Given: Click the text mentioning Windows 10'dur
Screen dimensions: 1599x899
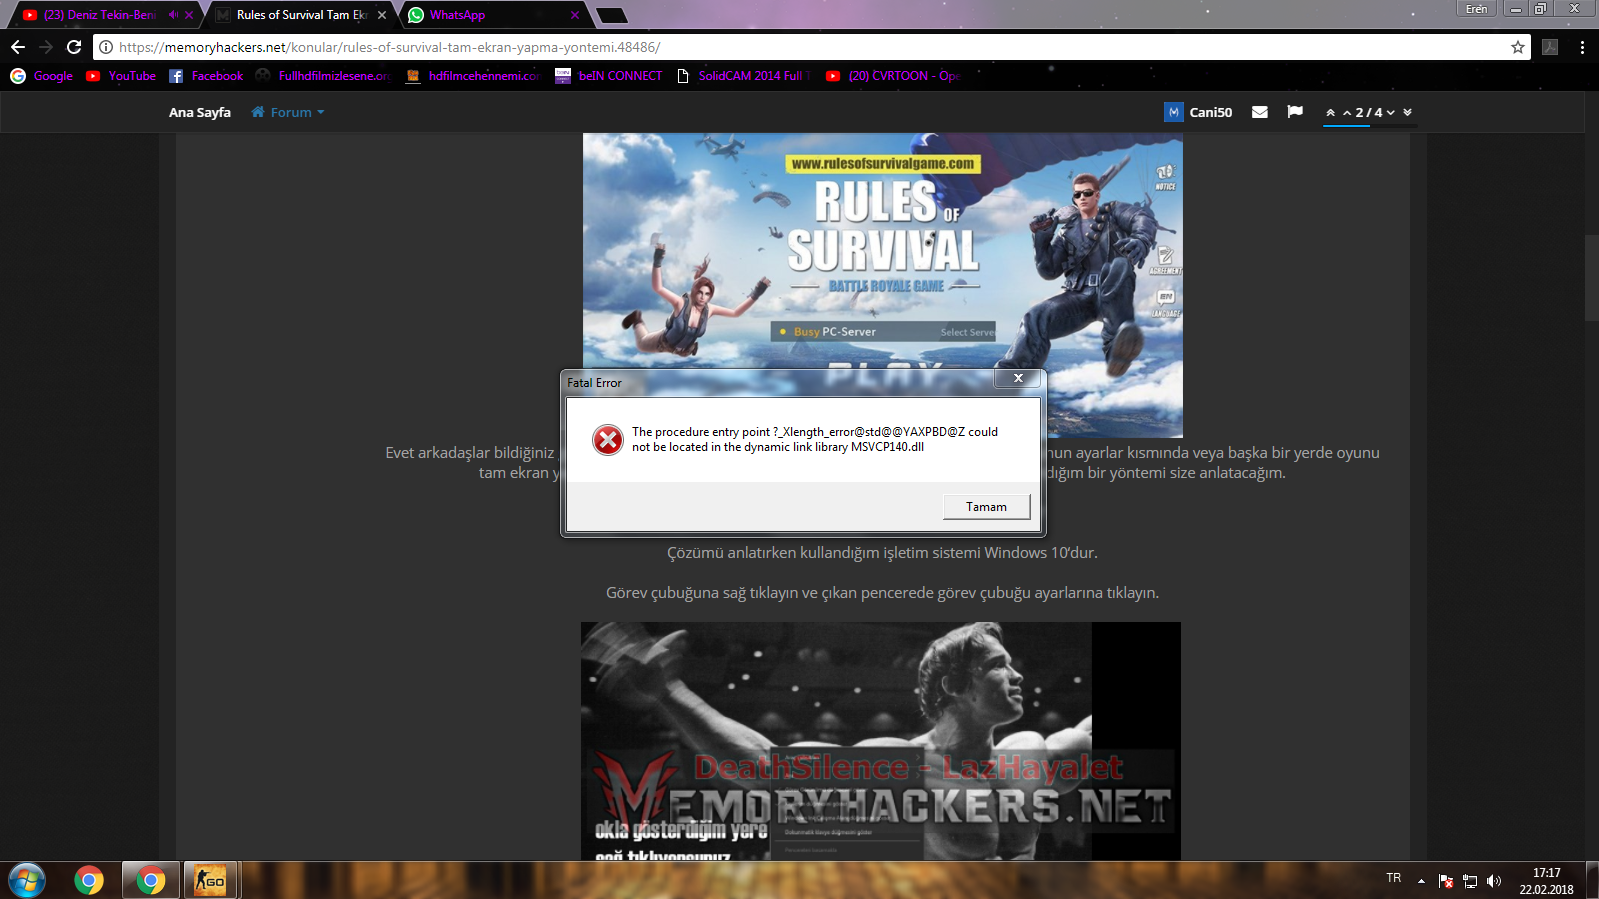Looking at the screenshot, I should 882,552.
